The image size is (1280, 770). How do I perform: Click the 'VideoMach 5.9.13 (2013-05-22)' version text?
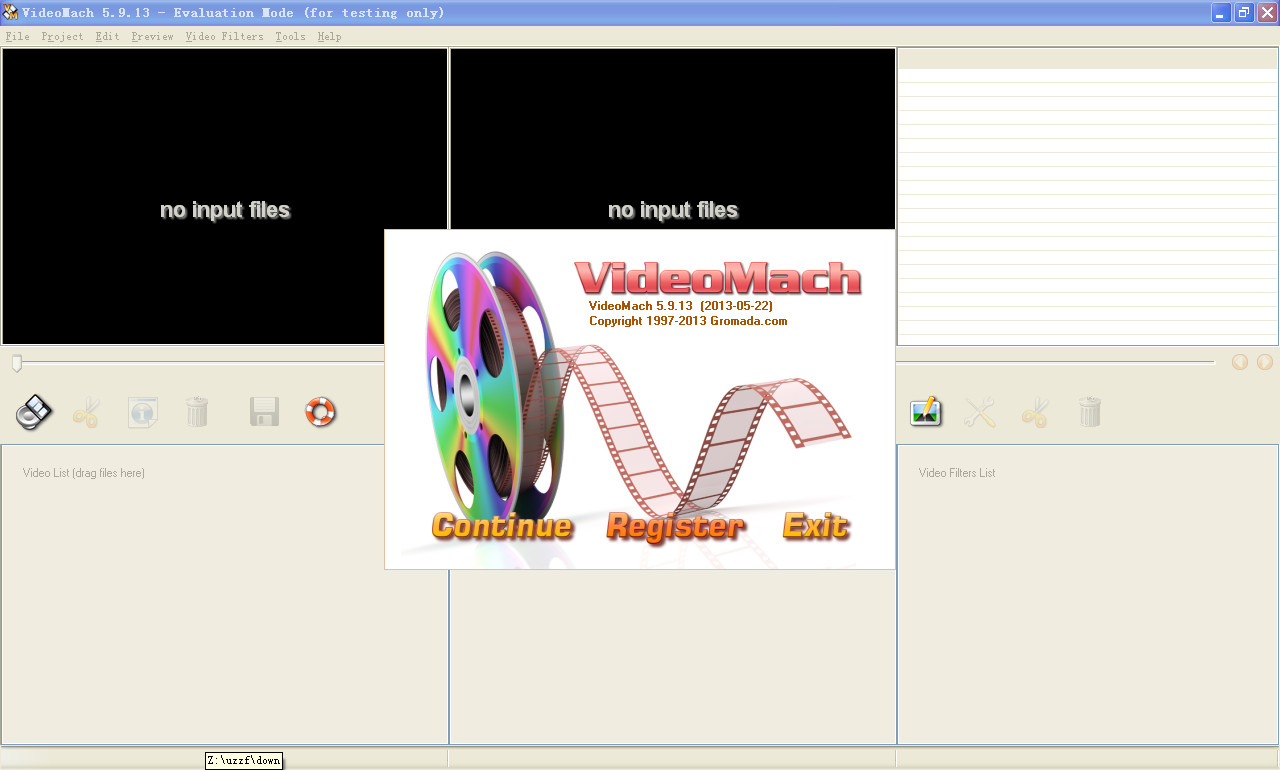pos(681,305)
